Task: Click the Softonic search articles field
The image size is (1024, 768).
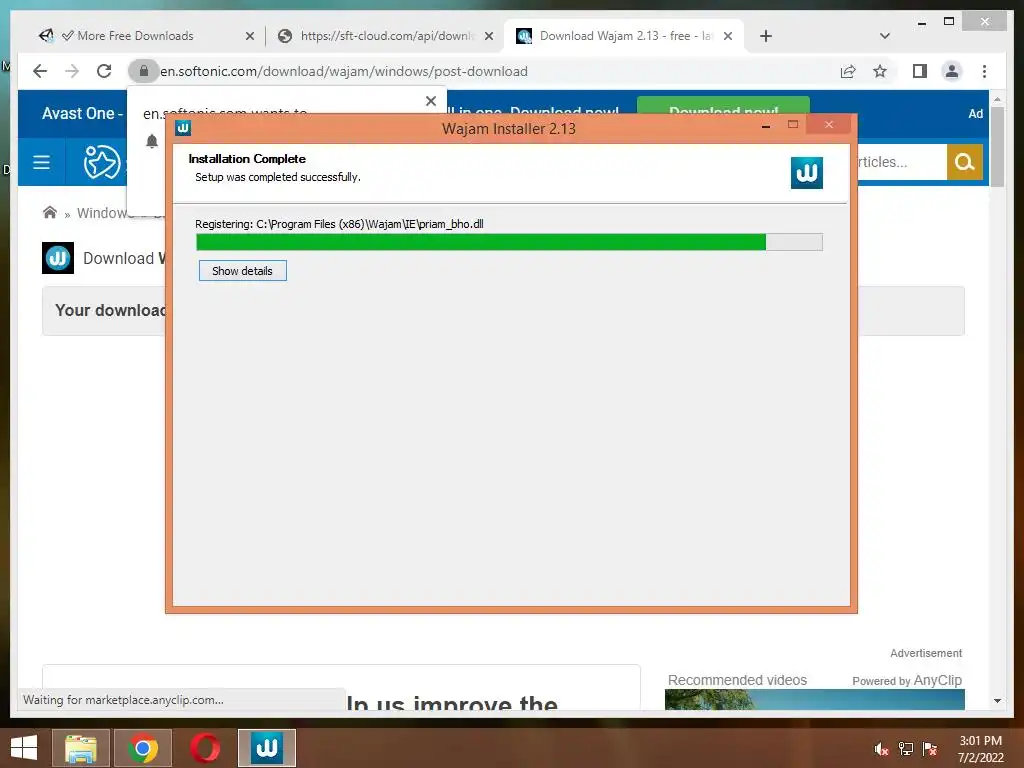Action: [x=902, y=162]
